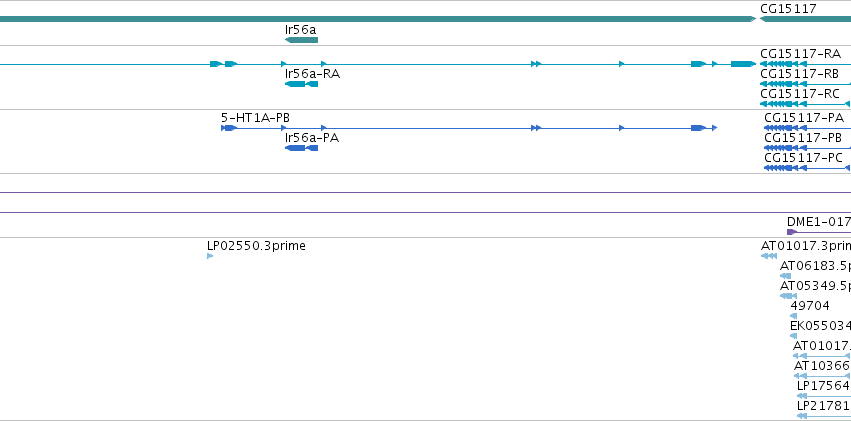Screen dimensions: 851x421
Task: Click the CG15117 gene label
Action: coord(788,9)
